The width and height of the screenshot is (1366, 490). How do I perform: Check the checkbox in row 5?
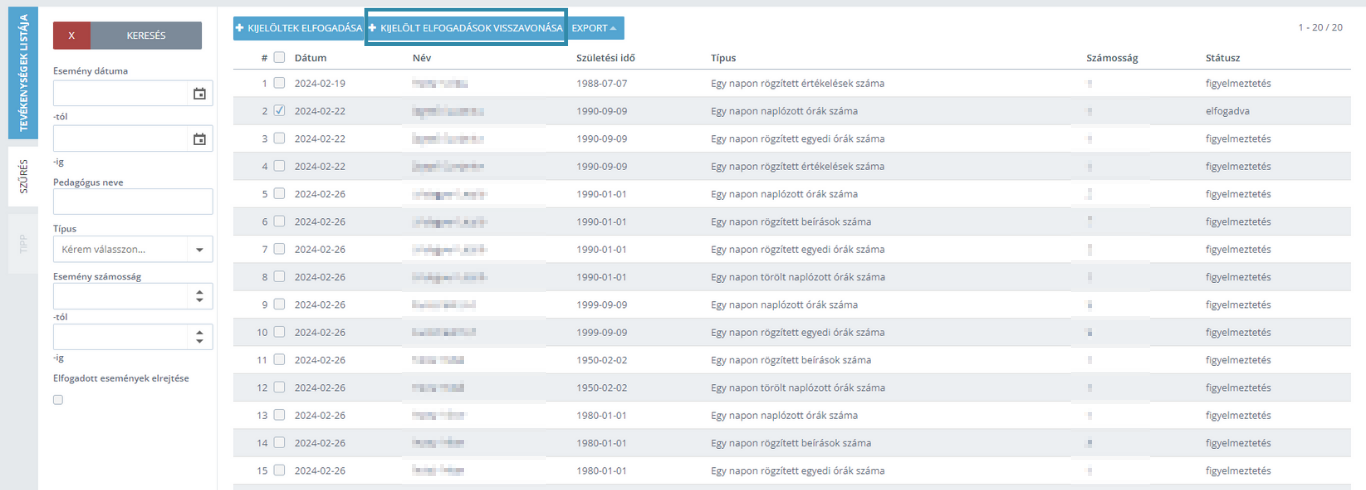pos(279,194)
